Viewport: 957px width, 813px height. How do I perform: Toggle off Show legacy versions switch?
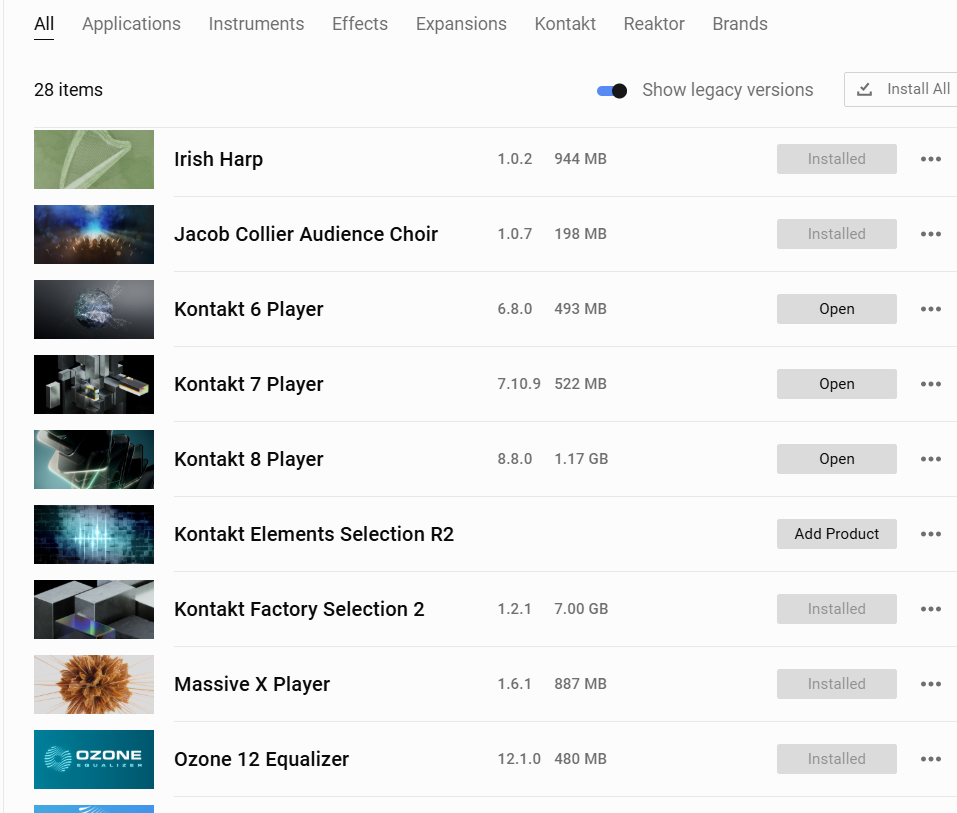tap(612, 91)
